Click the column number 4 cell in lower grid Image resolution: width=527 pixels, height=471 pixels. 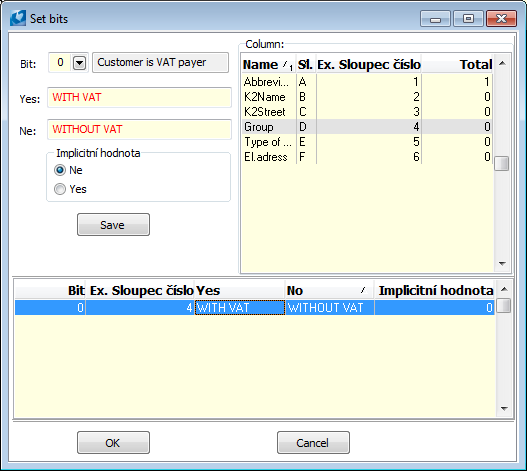[x=140, y=308]
